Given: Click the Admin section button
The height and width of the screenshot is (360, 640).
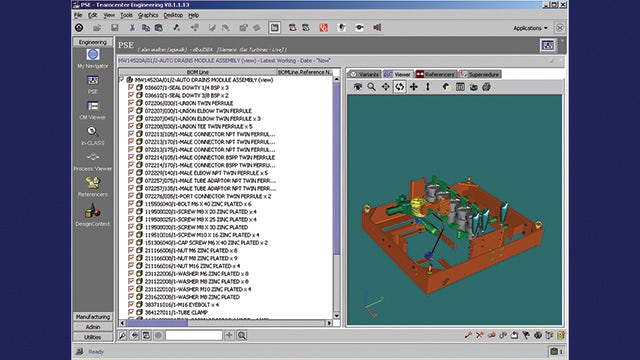Looking at the screenshot, I should coord(93,327).
